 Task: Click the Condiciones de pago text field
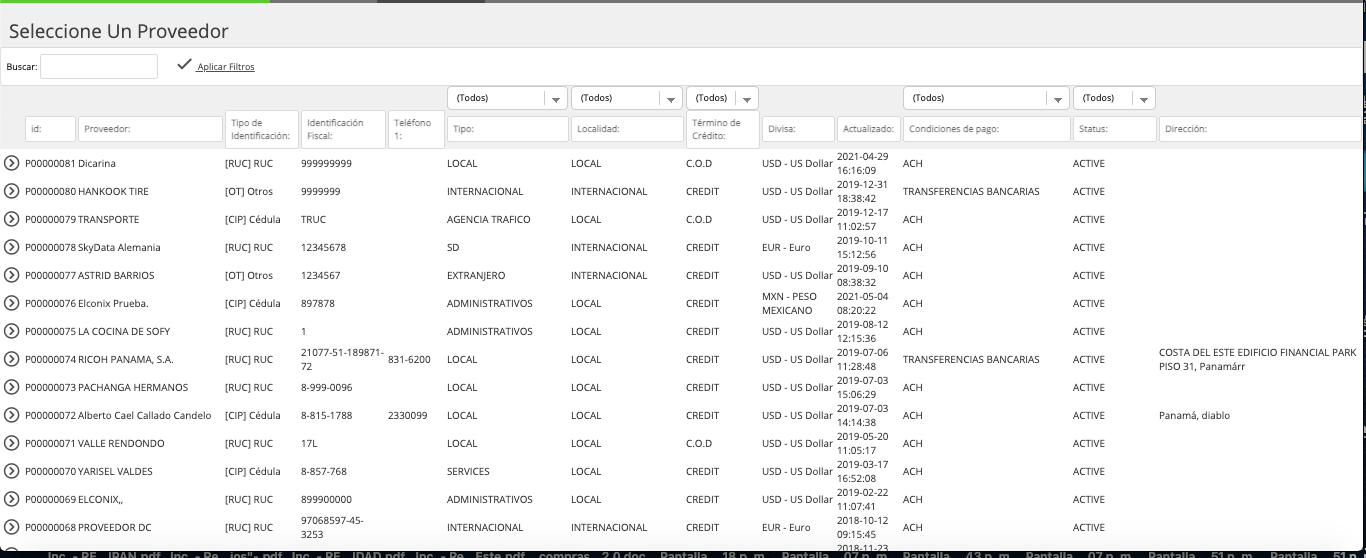pyautogui.click(x=986, y=129)
